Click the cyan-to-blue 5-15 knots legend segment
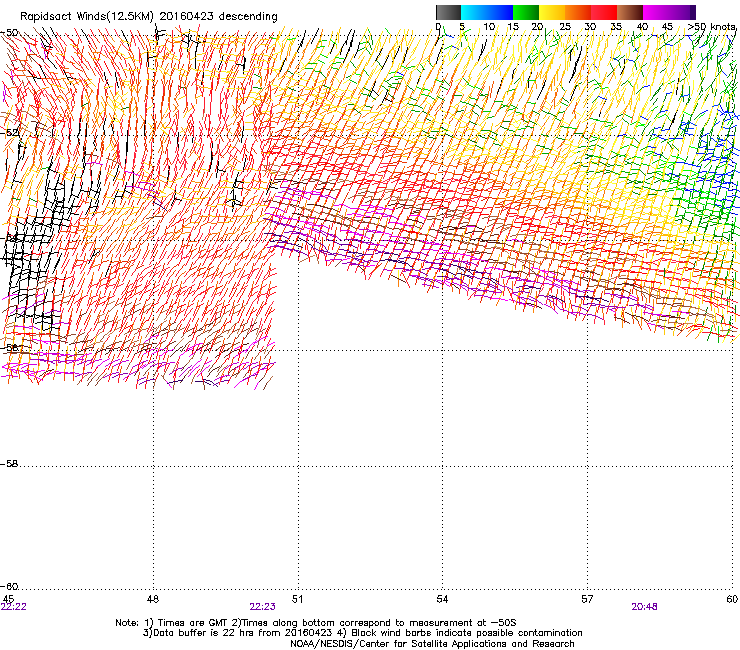Screen dimensions: 740x650 (487, 12)
